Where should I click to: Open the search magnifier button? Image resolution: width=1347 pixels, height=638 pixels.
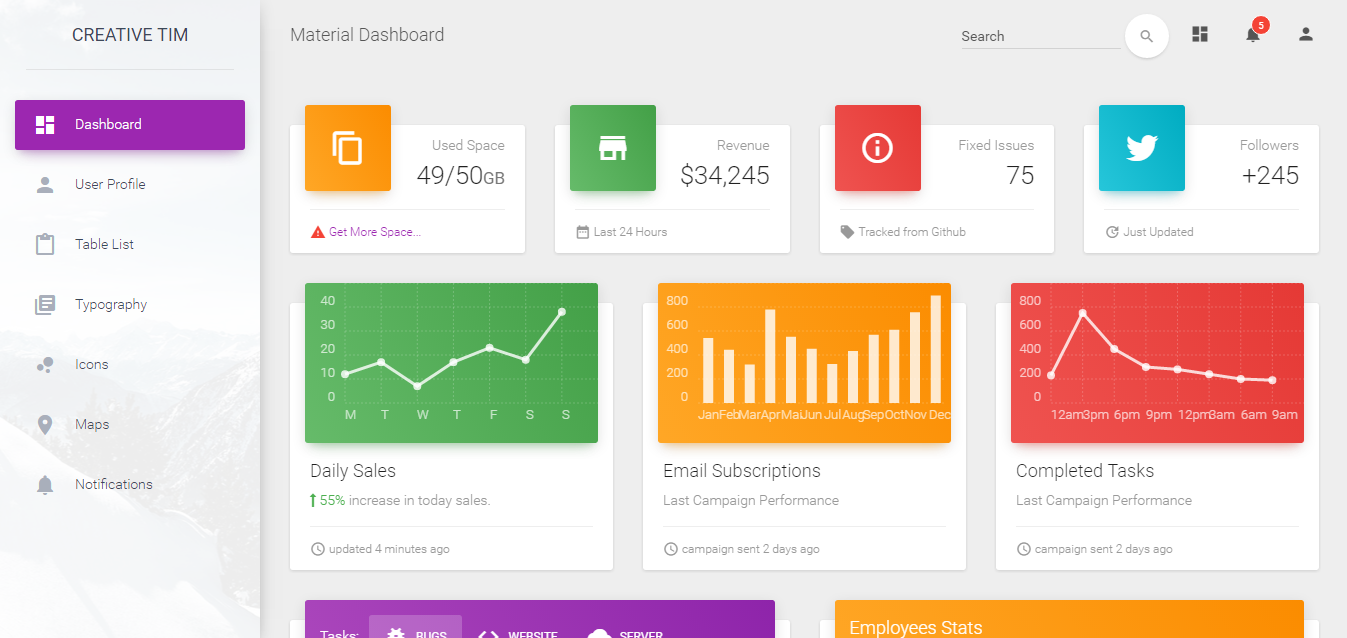1146,35
